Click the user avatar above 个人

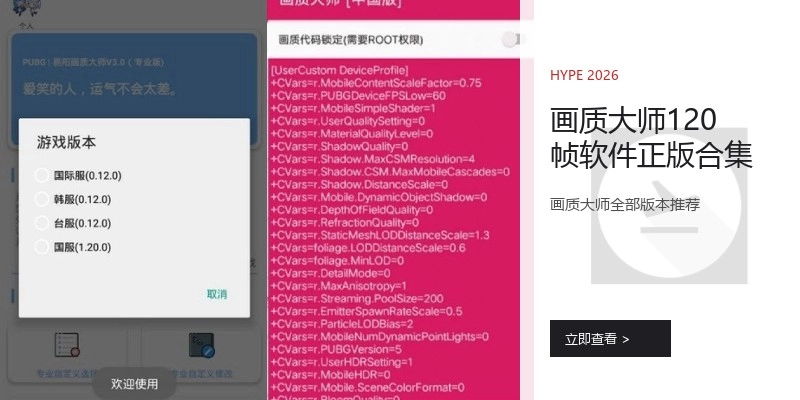27,7
